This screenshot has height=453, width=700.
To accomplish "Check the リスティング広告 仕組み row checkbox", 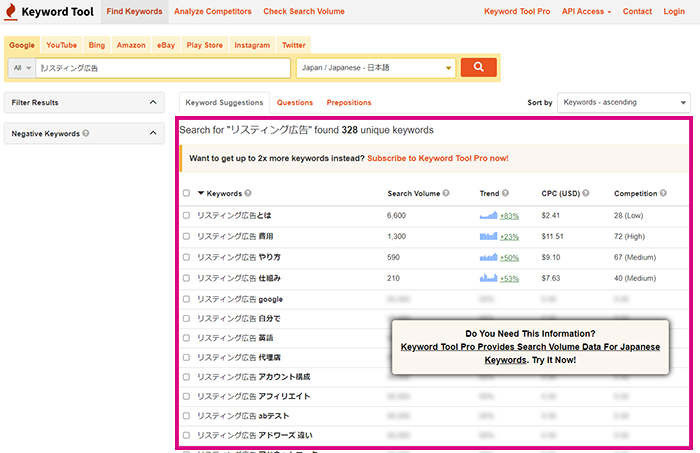I will tap(186, 278).
